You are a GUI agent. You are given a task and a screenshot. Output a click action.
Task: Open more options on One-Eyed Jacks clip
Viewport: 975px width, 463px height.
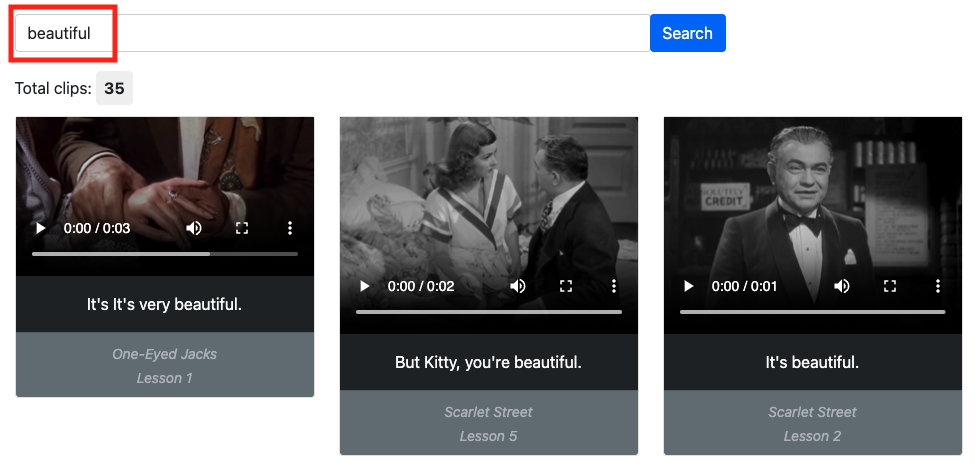tap(290, 228)
